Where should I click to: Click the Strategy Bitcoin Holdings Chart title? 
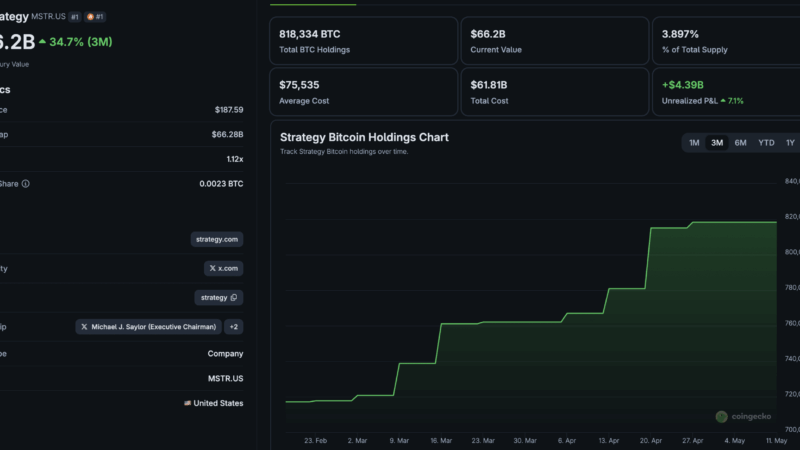click(x=364, y=137)
